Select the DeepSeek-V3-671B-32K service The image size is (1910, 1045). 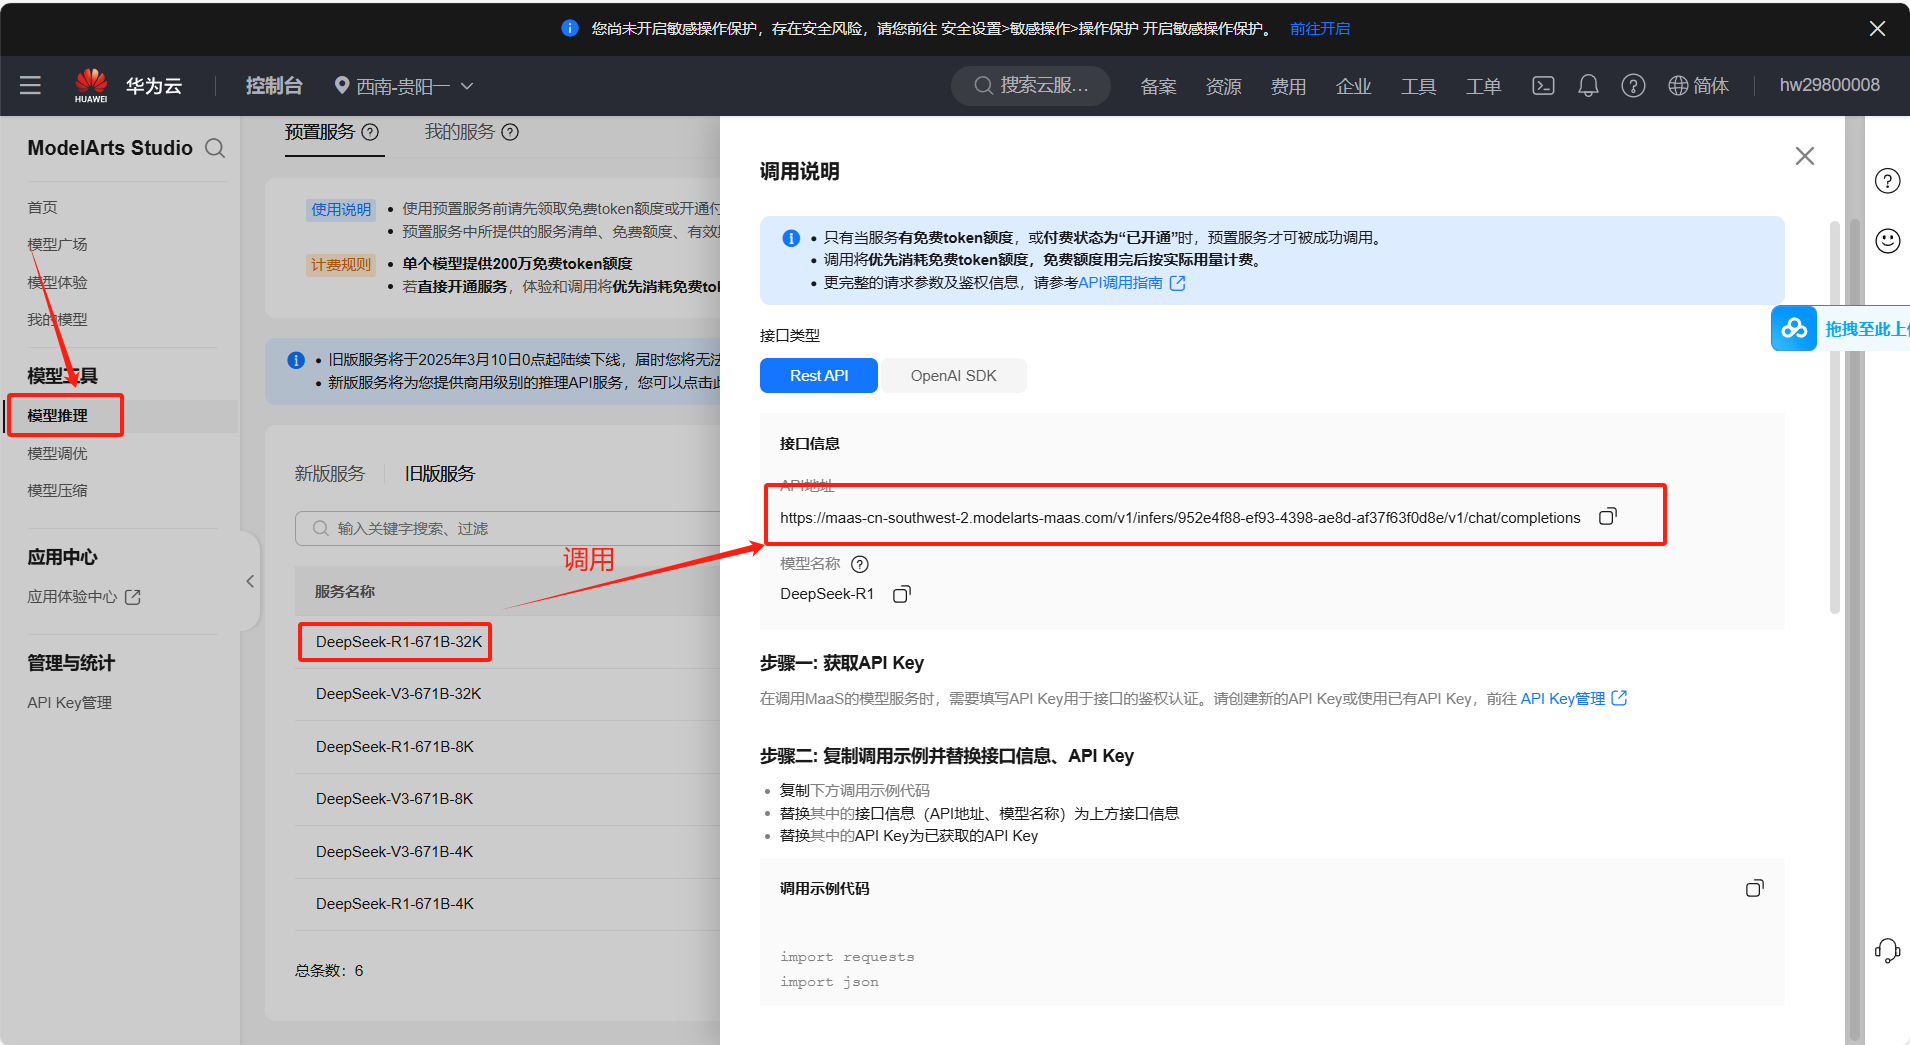point(397,693)
